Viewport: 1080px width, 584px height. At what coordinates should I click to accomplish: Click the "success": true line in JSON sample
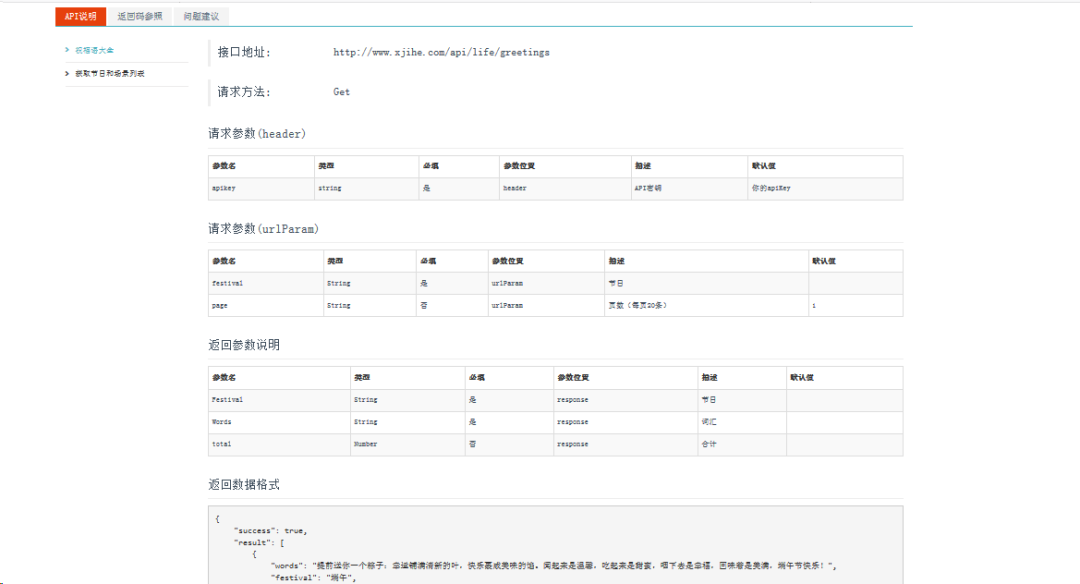(x=271, y=531)
